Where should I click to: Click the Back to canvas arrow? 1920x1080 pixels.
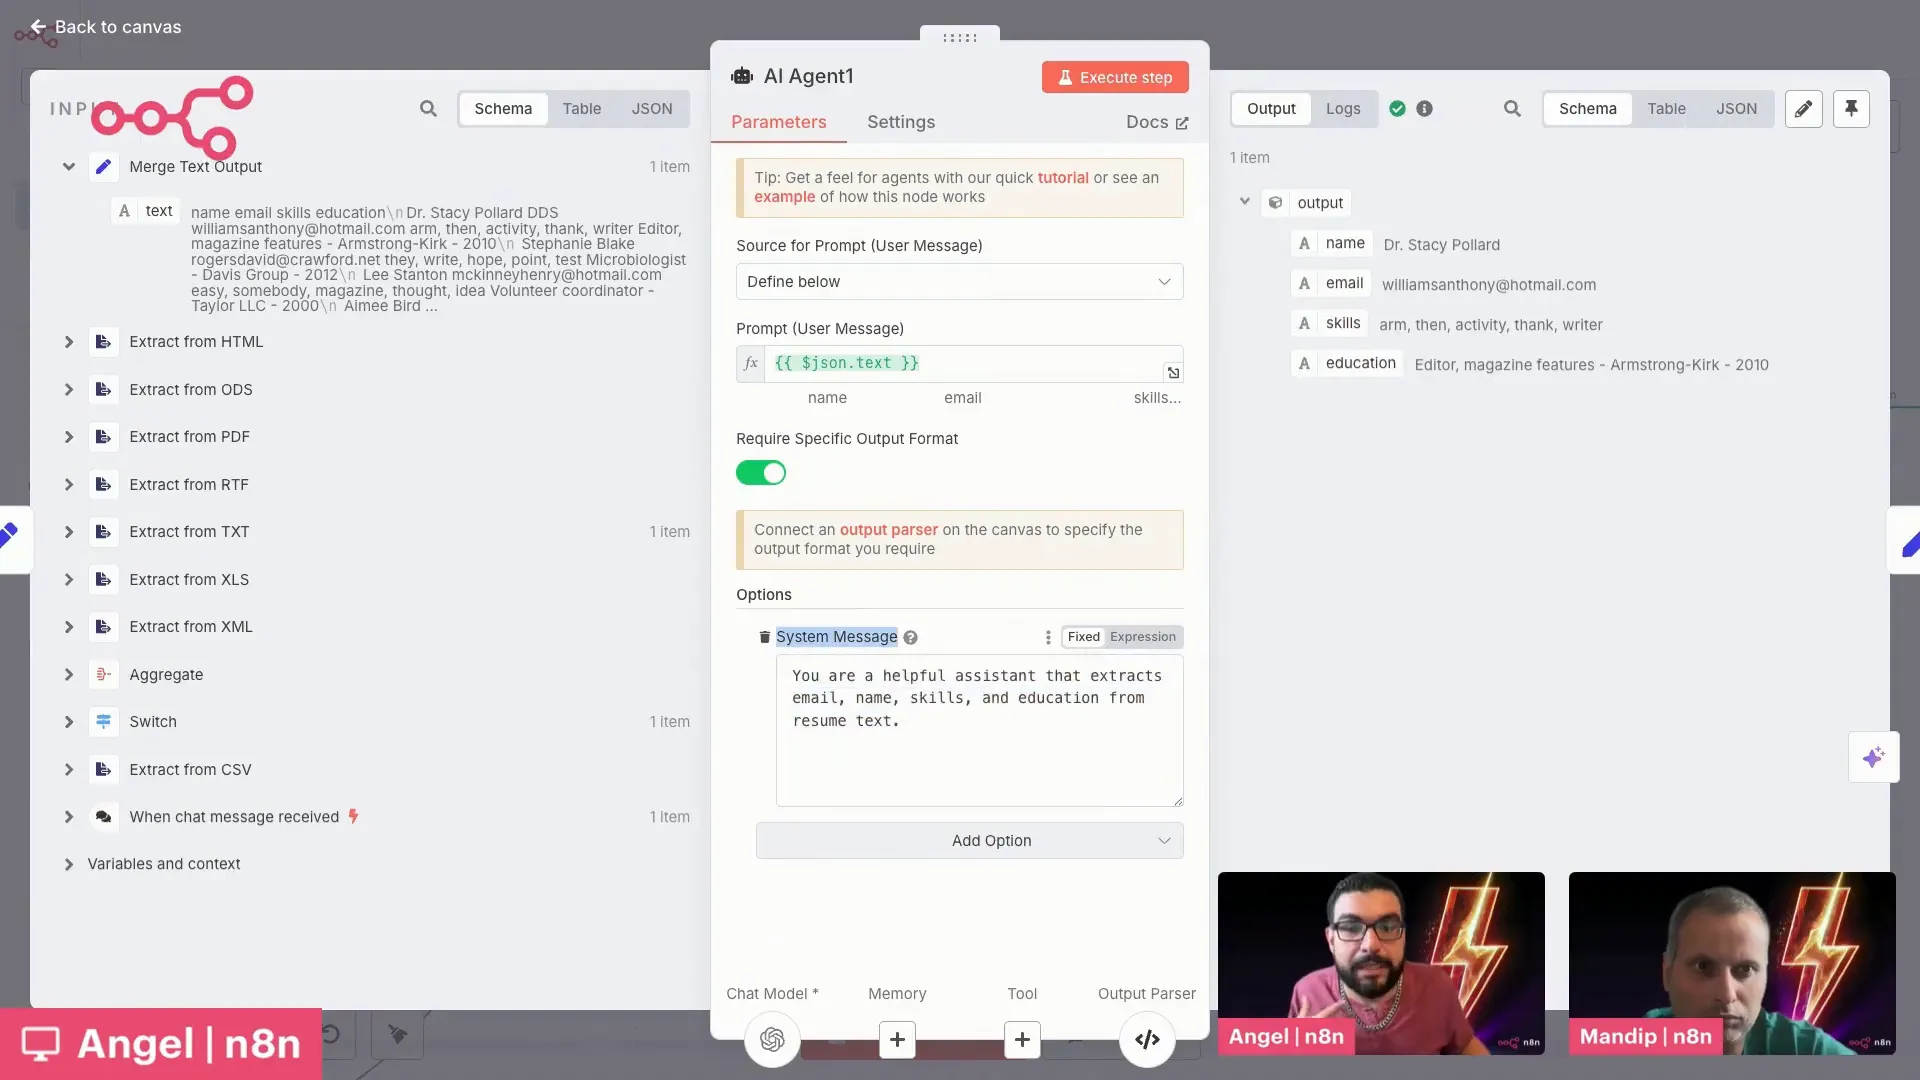pyautogui.click(x=38, y=27)
